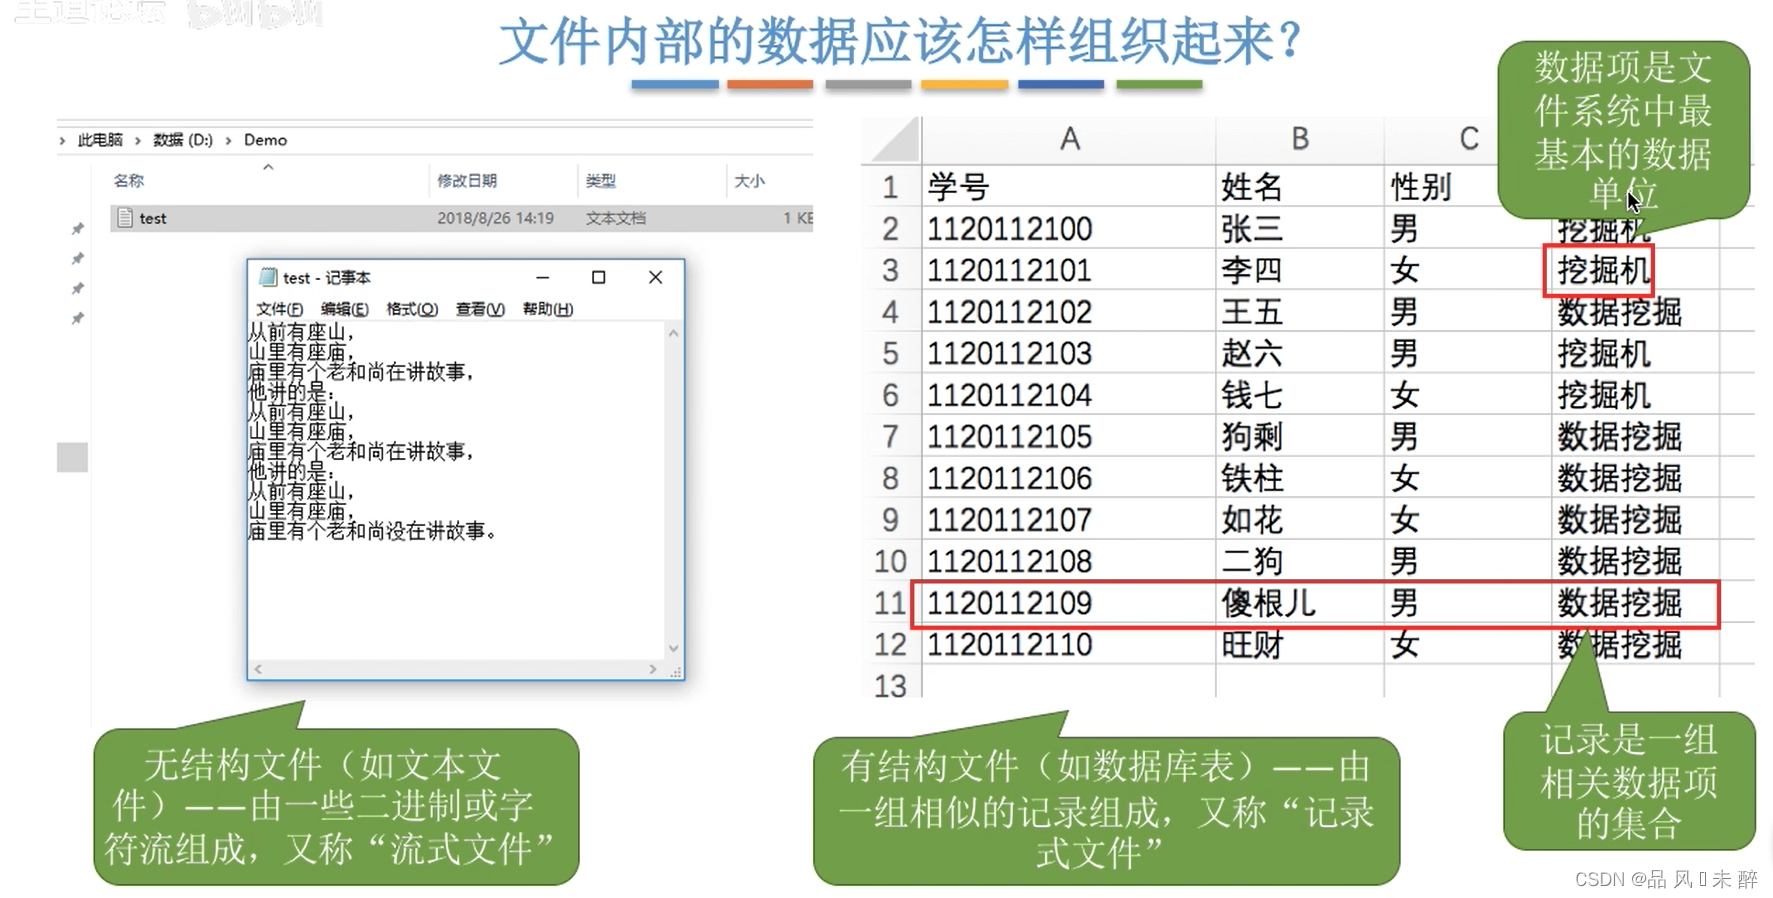Click the cell containing 钱七
Screen dimensions: 1773x898
[x=1300, y=395]
